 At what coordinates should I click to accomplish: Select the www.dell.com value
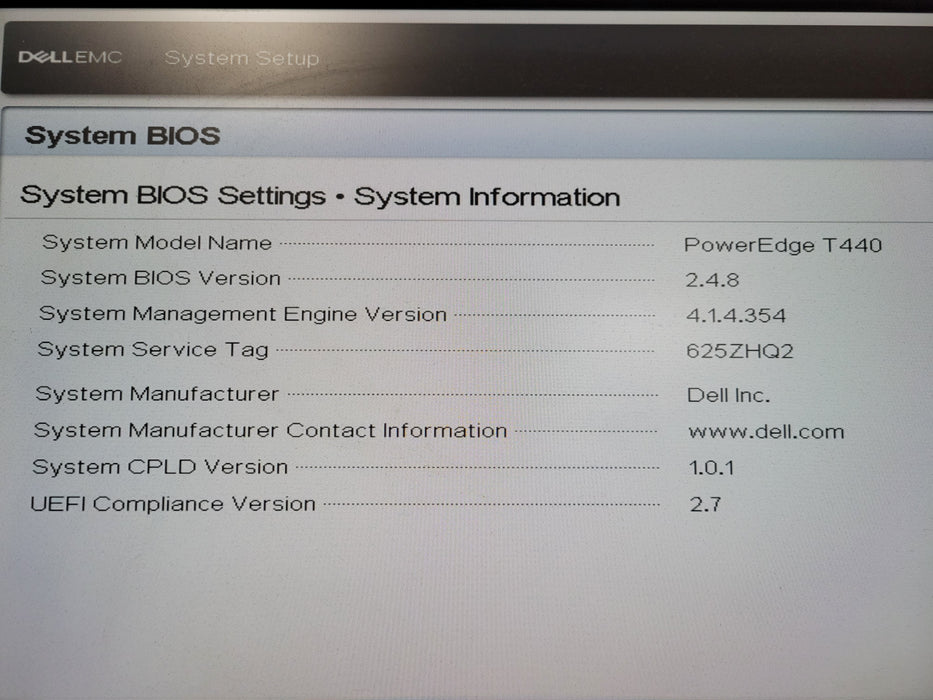coord(766,432)
